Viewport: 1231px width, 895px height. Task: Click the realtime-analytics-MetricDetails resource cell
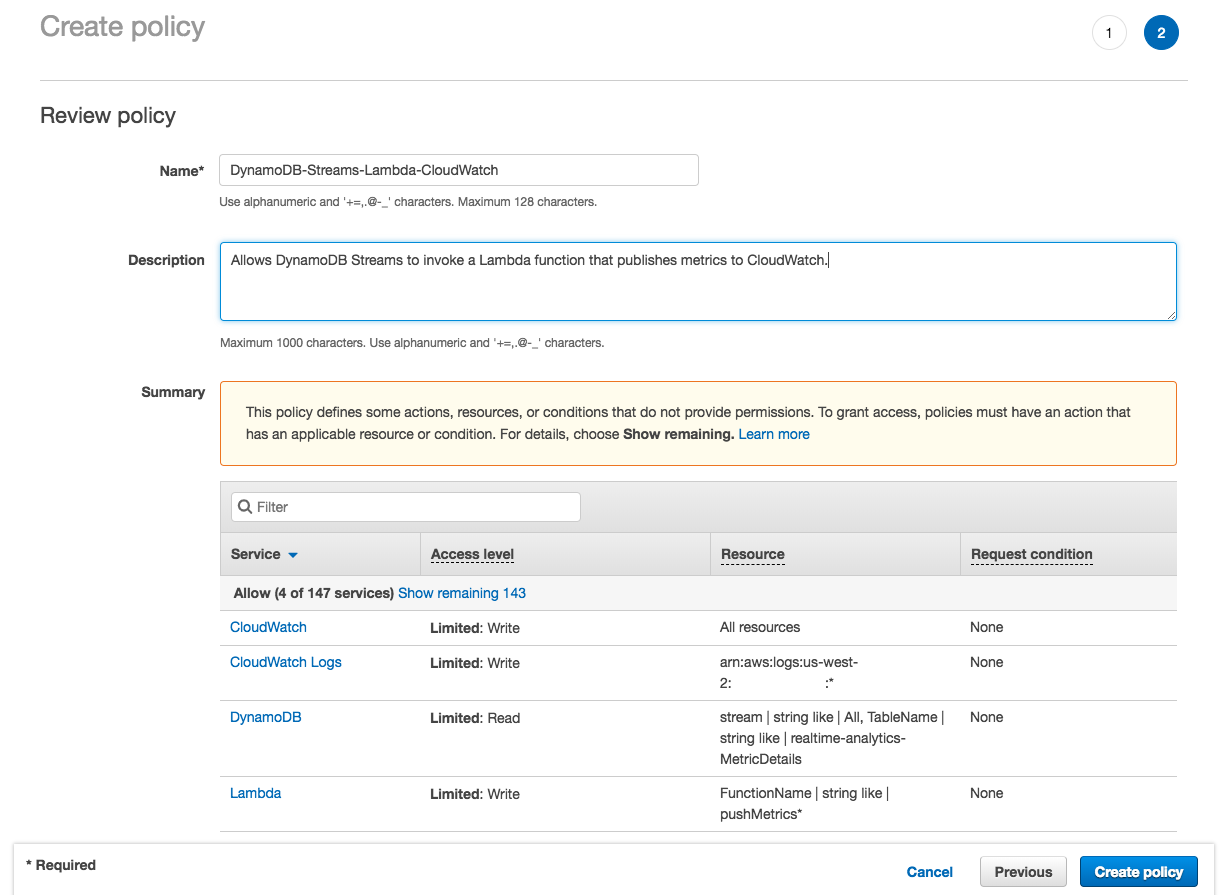coord(832,738)
